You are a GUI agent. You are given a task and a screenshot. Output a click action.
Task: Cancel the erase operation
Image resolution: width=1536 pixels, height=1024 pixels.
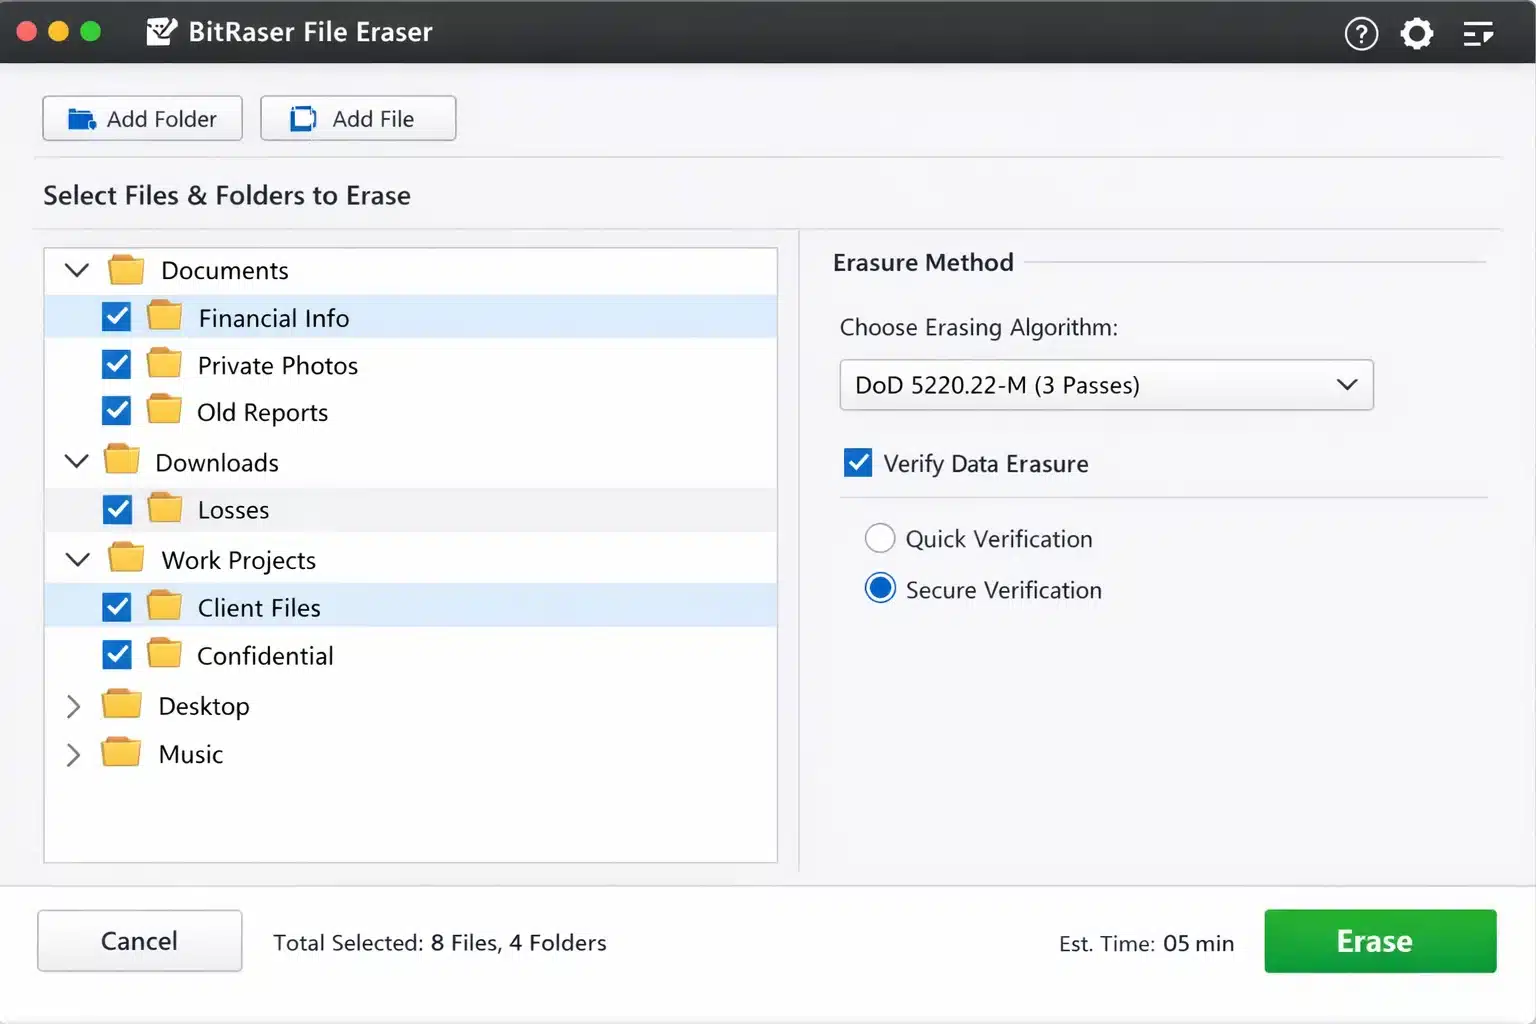coord(139,940)
